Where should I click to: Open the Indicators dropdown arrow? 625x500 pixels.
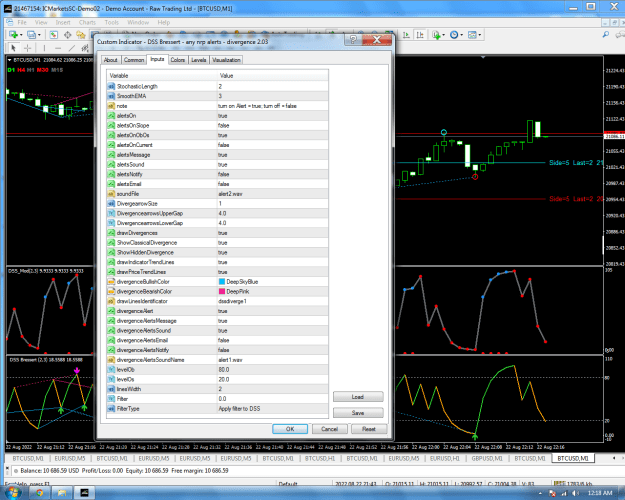(x=443, y=35)
